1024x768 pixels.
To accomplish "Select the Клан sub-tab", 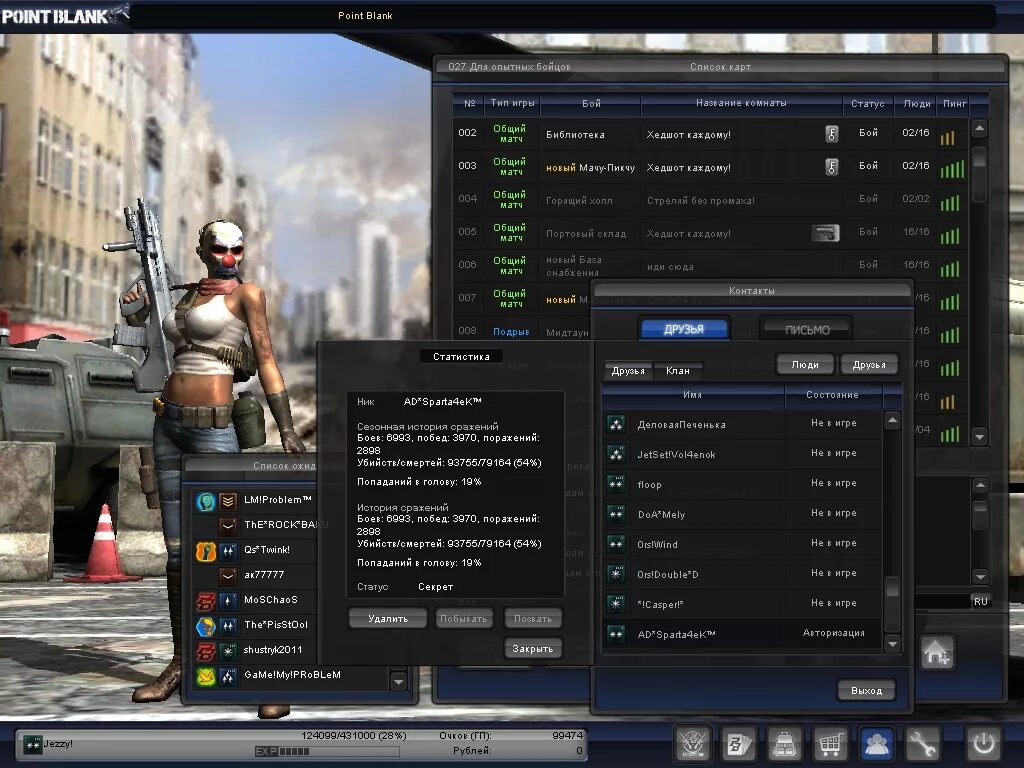I will click(x=678, y=371).
